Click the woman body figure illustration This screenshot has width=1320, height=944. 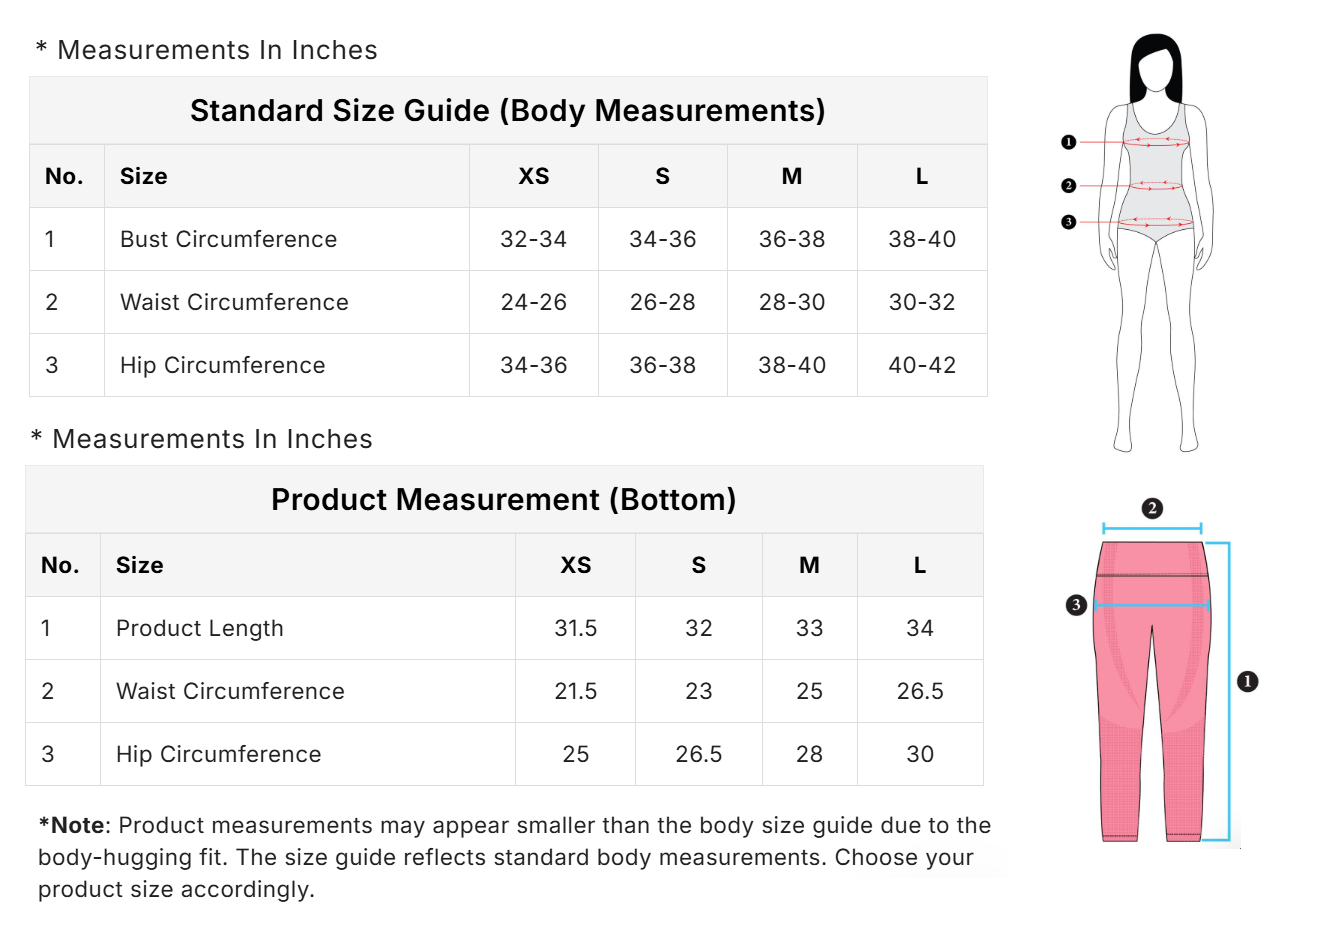point(1156,300)
